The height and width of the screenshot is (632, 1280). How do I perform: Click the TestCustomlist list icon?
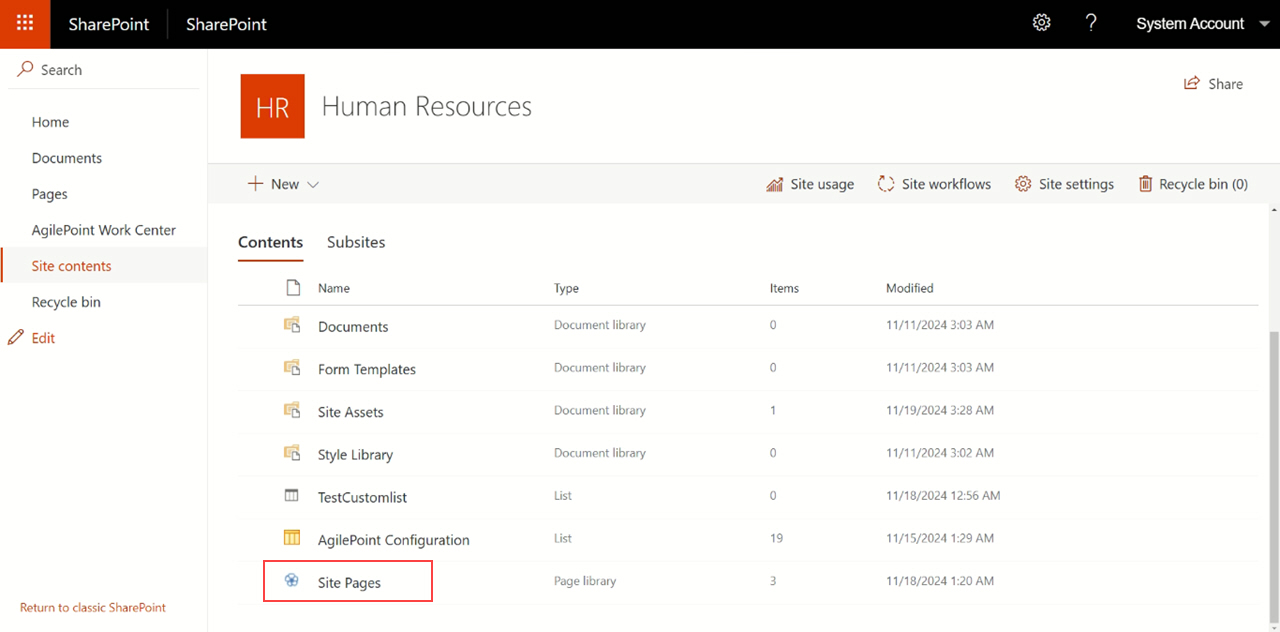(292, 496)
